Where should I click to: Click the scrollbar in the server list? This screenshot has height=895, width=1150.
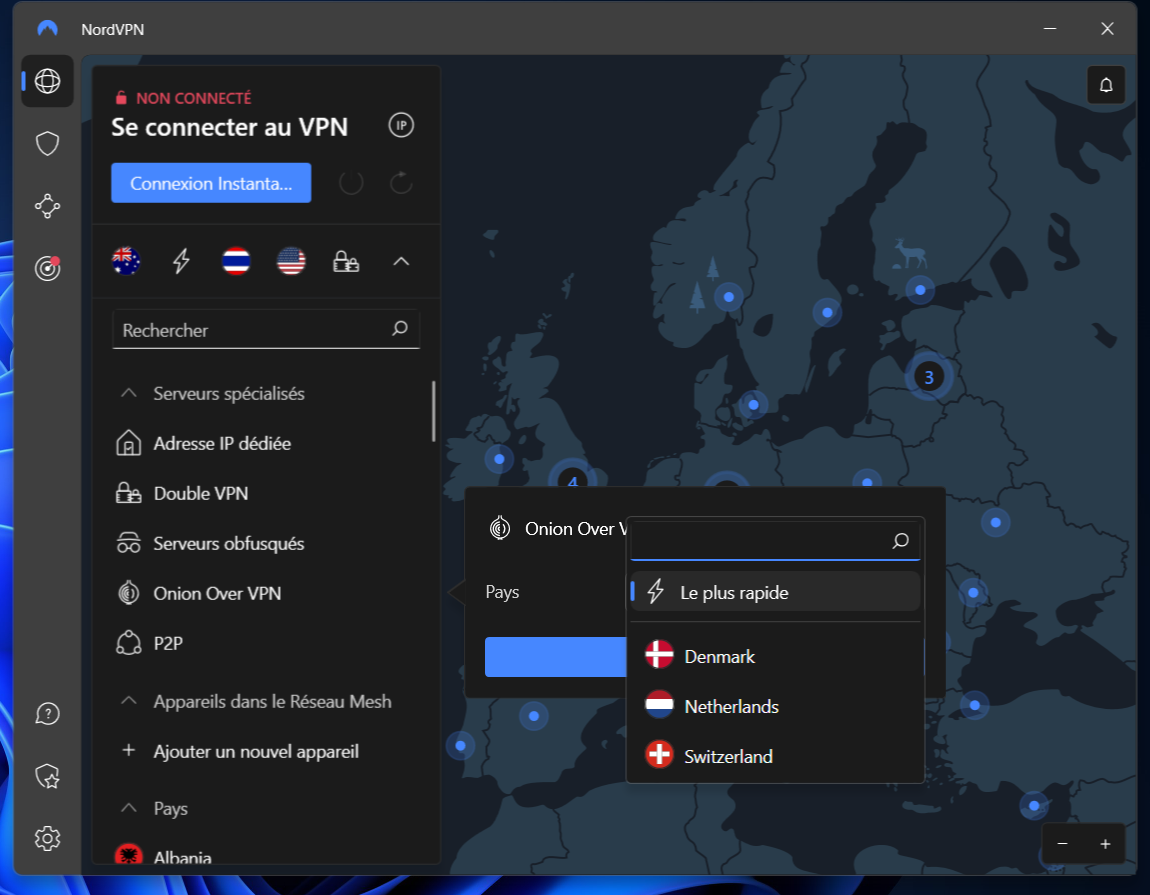pos(433,412)
